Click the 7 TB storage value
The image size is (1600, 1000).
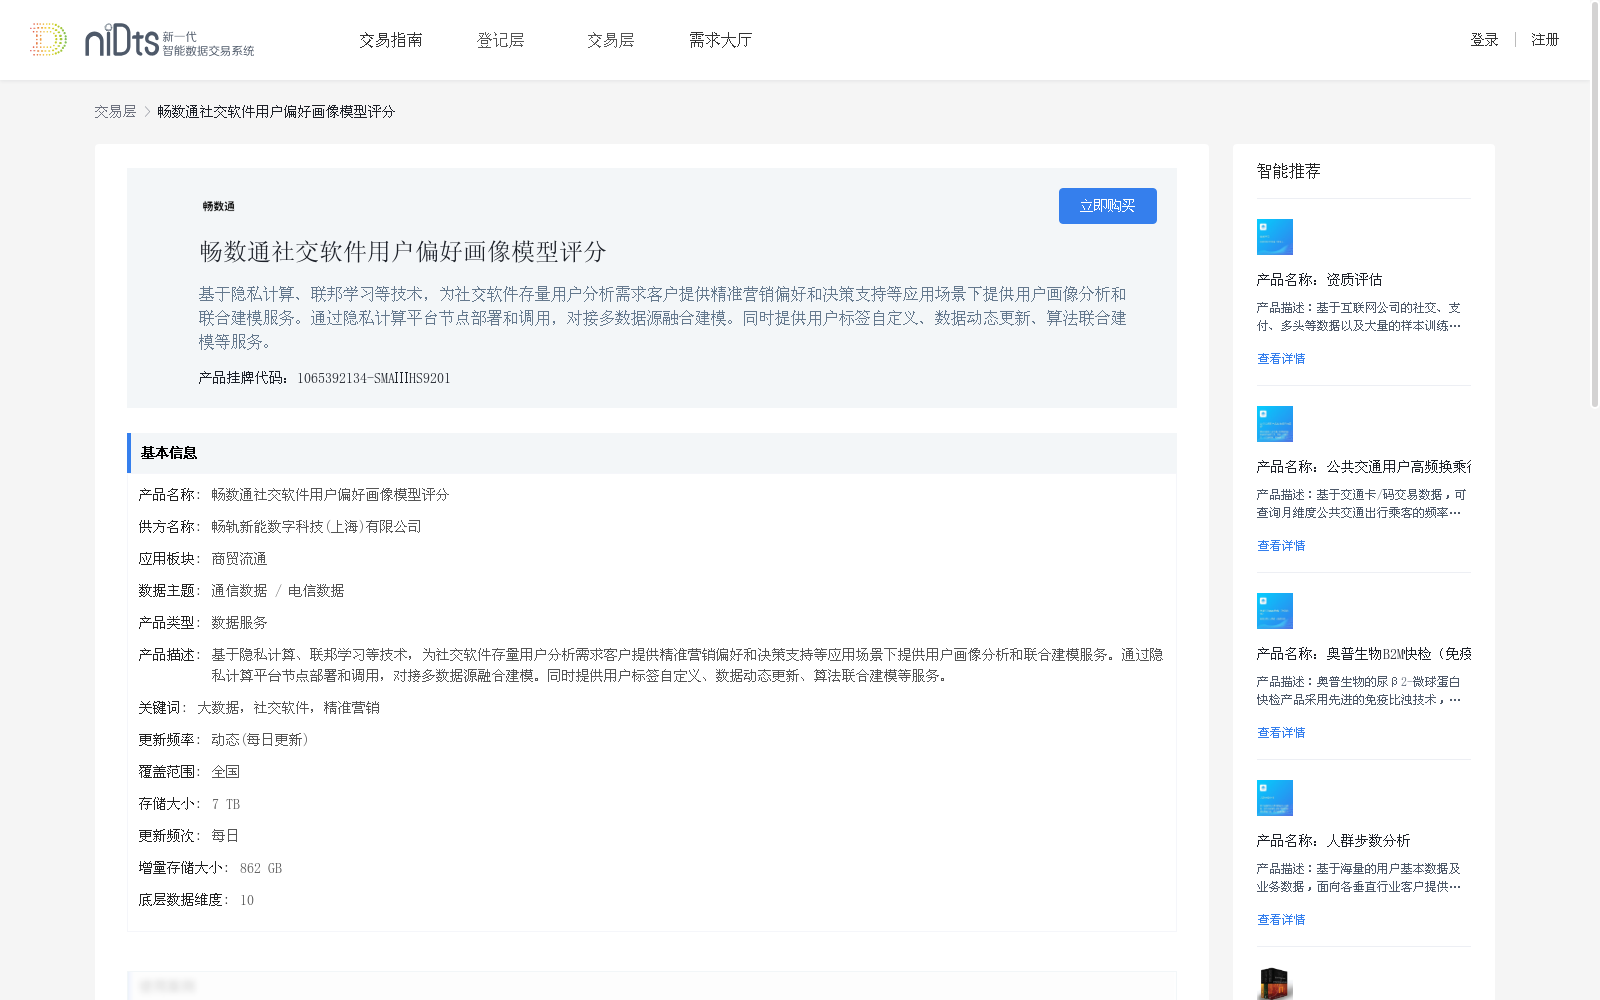coord(226,804)
